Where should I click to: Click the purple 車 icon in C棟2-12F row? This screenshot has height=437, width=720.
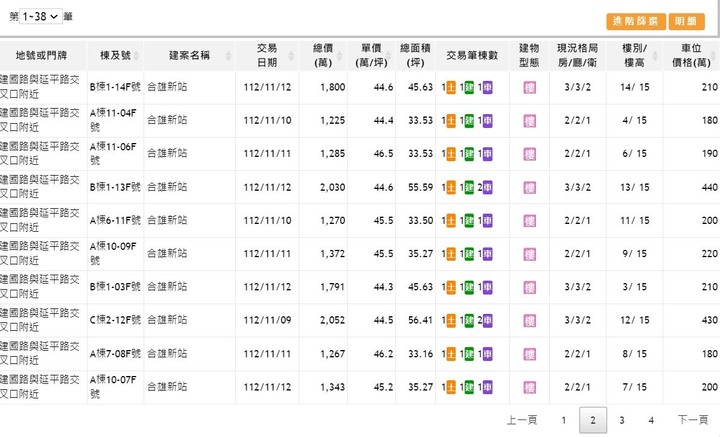pos(487,320)
